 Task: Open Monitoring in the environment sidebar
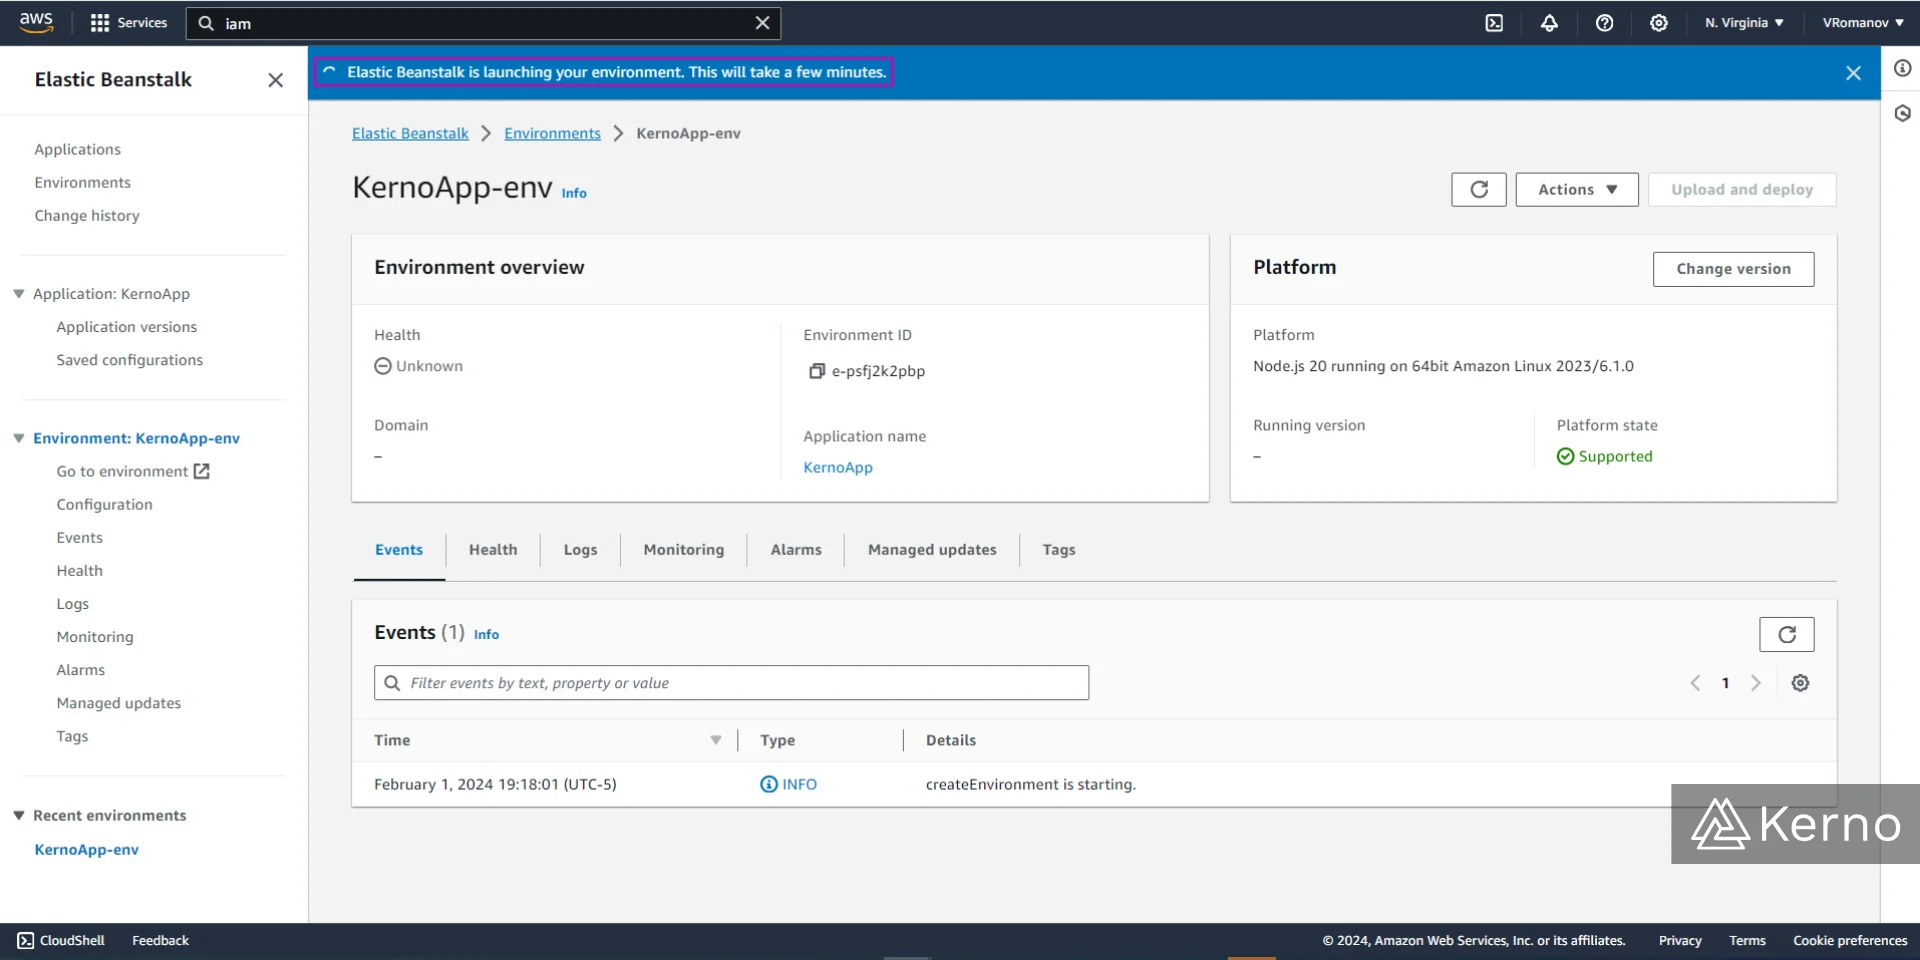95,637
